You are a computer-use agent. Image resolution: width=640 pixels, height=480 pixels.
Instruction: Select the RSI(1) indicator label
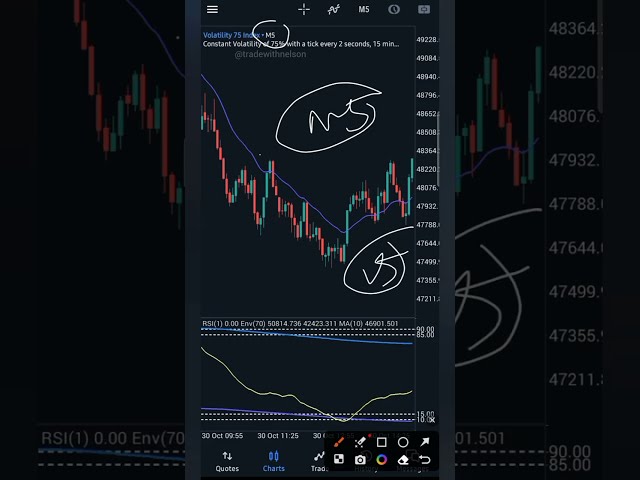[220, 324]
